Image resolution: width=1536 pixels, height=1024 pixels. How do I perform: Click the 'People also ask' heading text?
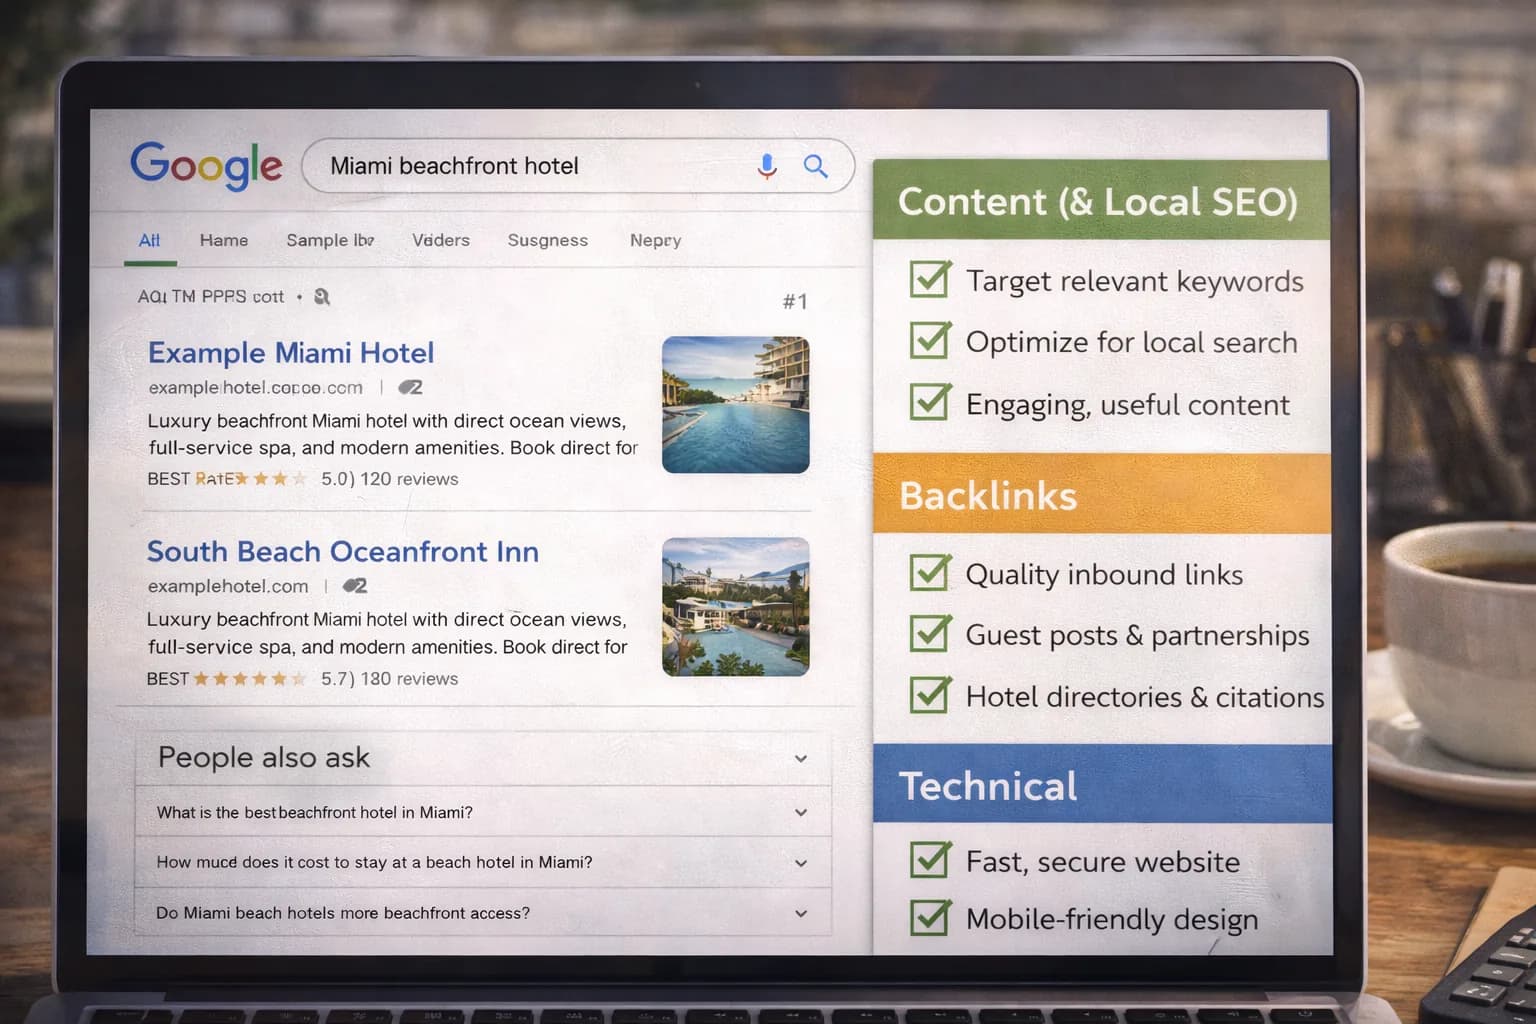coord(264,758)
